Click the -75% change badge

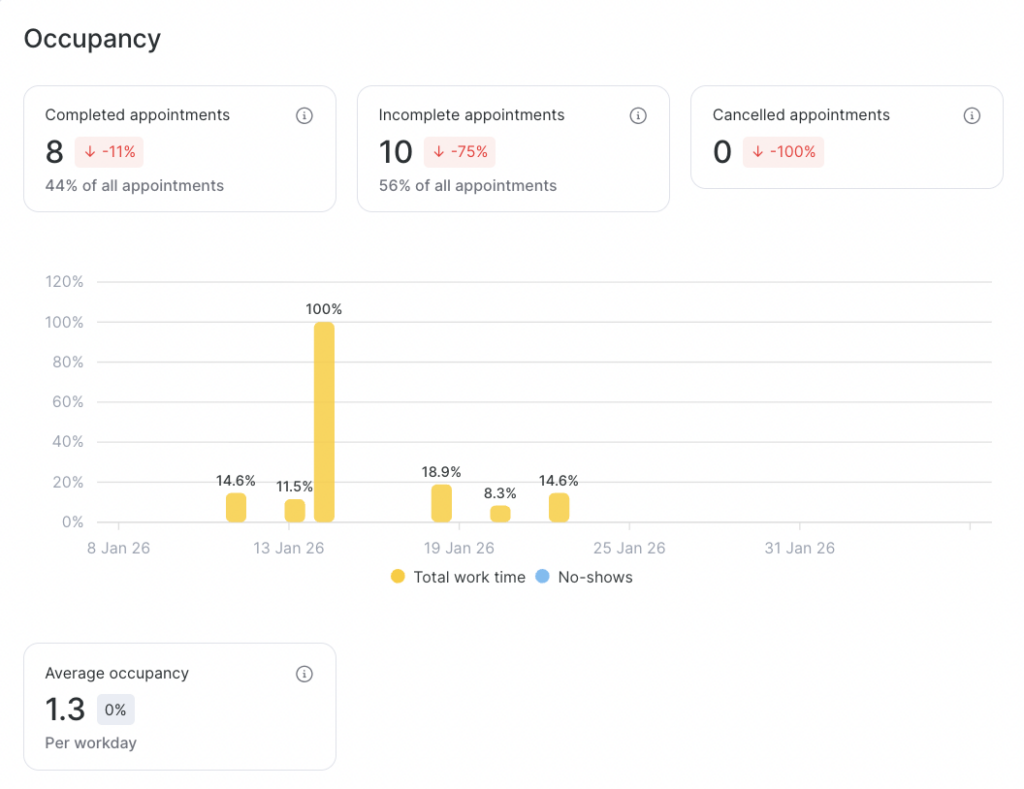460,152
